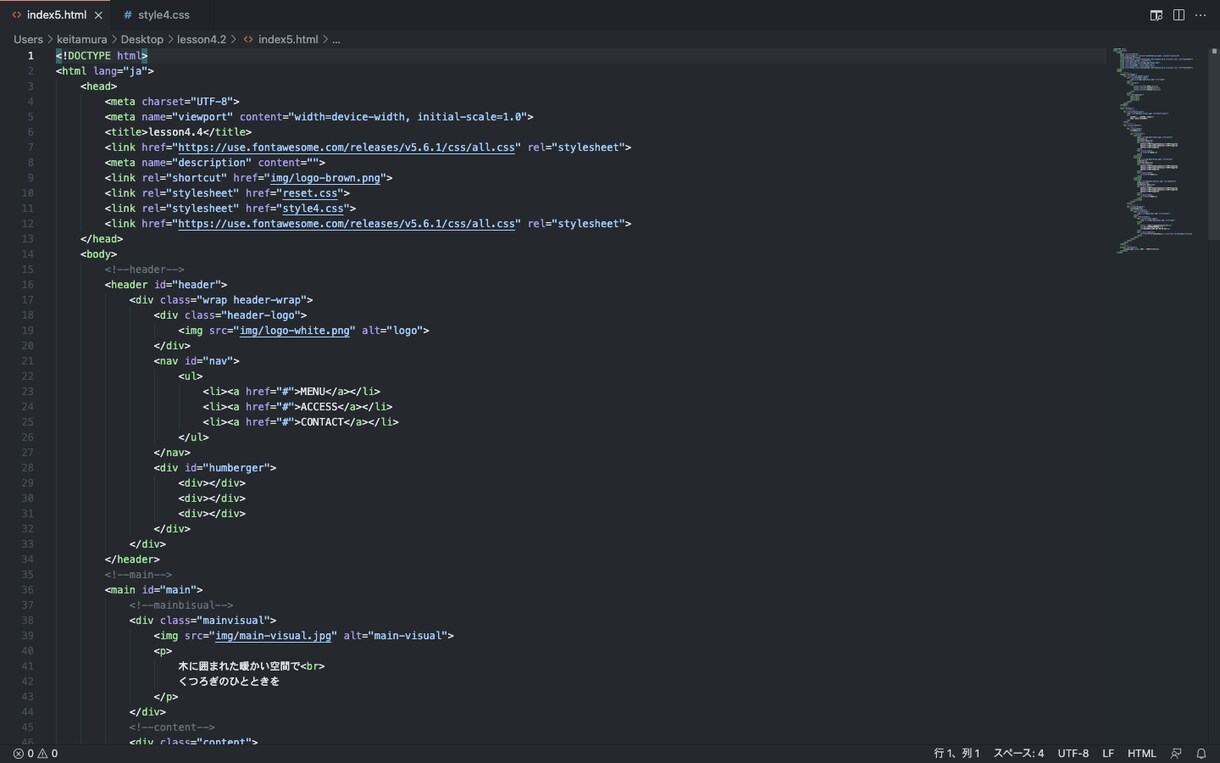Click the MENU anchor text in code
Screen dimensions: 1220x763
315,391
